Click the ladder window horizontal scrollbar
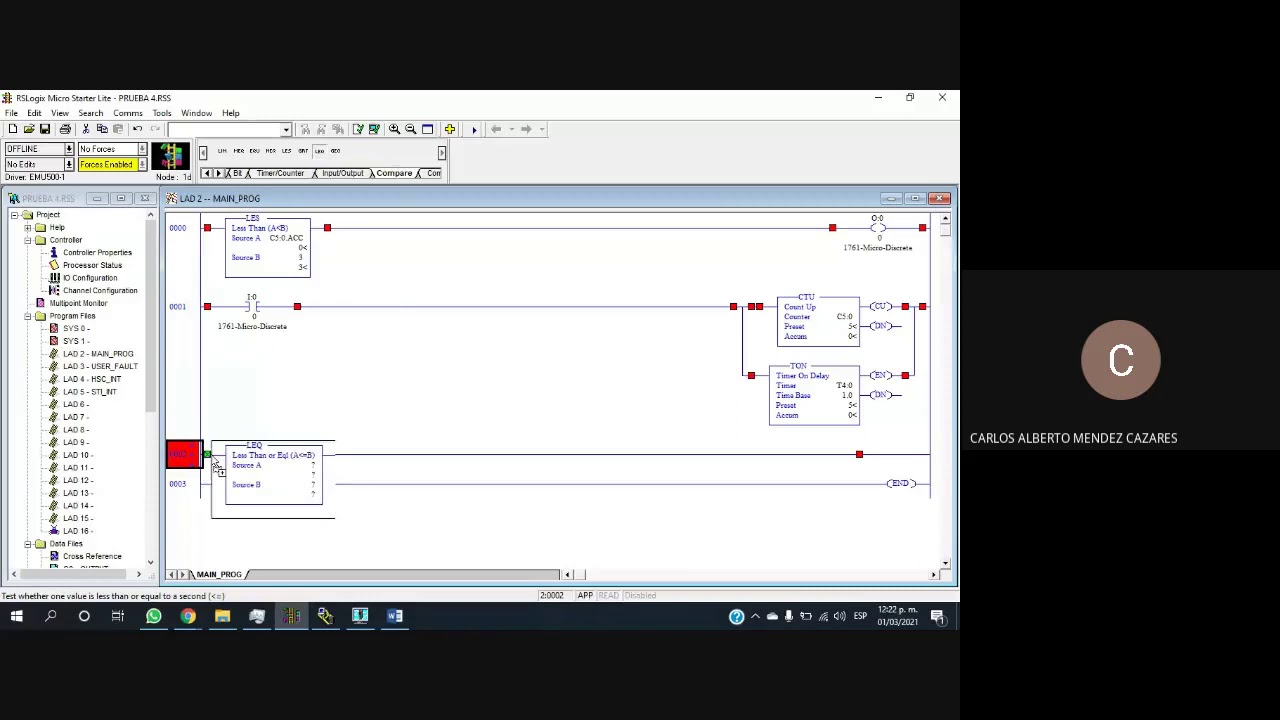Viewport: 1280px width, 720px height. click(x=751, y=575)
